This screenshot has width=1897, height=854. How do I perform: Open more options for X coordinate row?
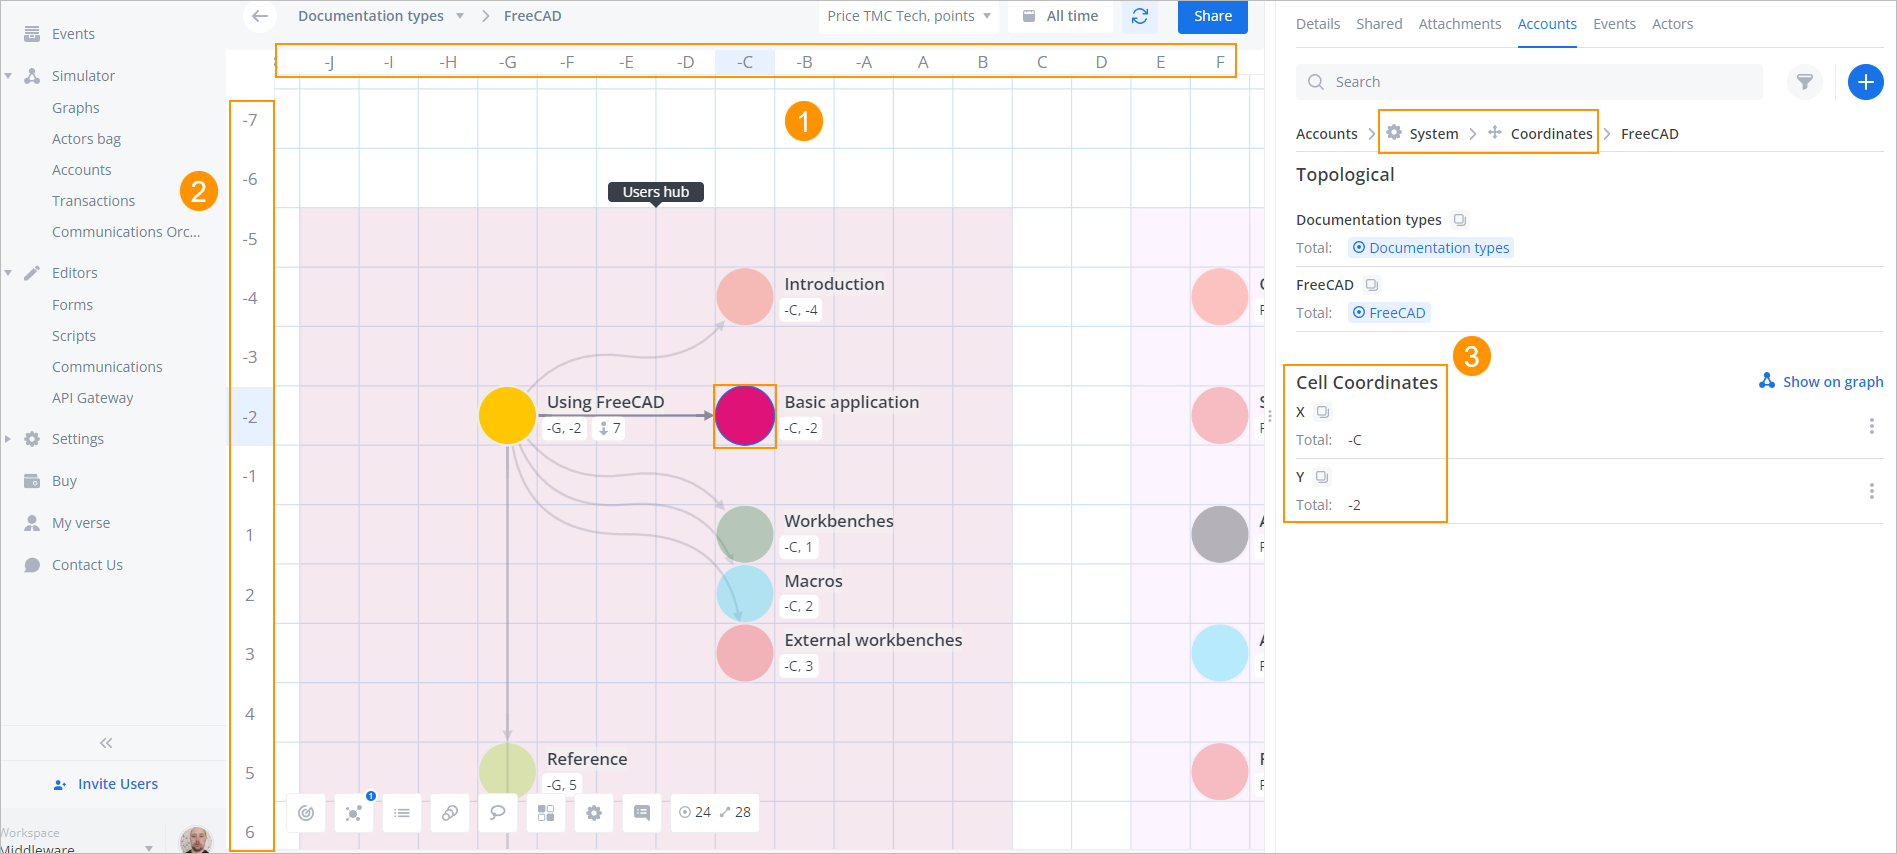(1872, 426)
